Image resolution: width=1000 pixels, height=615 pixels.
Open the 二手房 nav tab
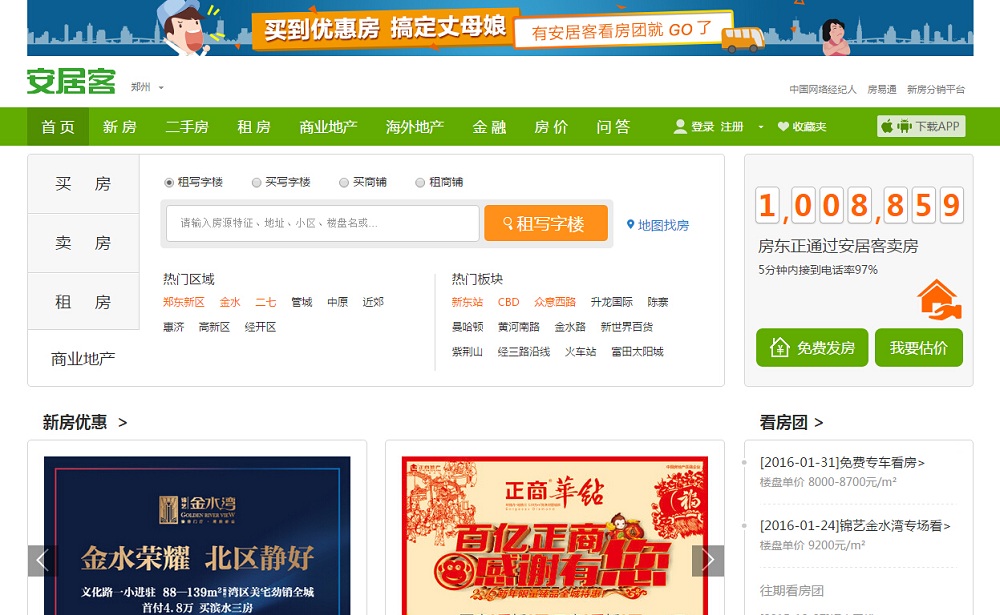pyautogui.click(x=187, y=127)
